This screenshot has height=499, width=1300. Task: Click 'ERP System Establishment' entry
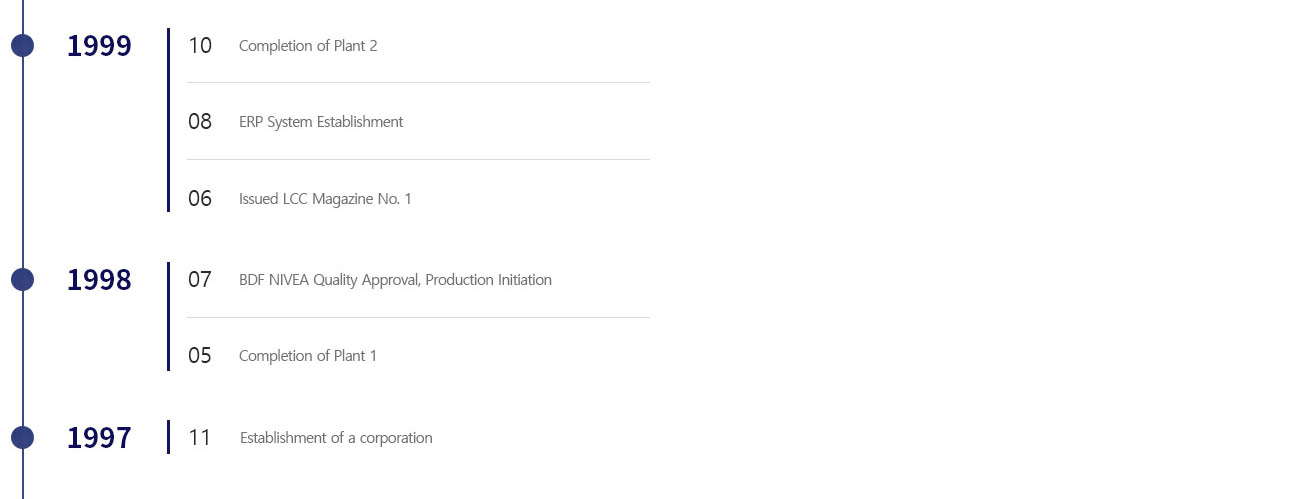321,122
